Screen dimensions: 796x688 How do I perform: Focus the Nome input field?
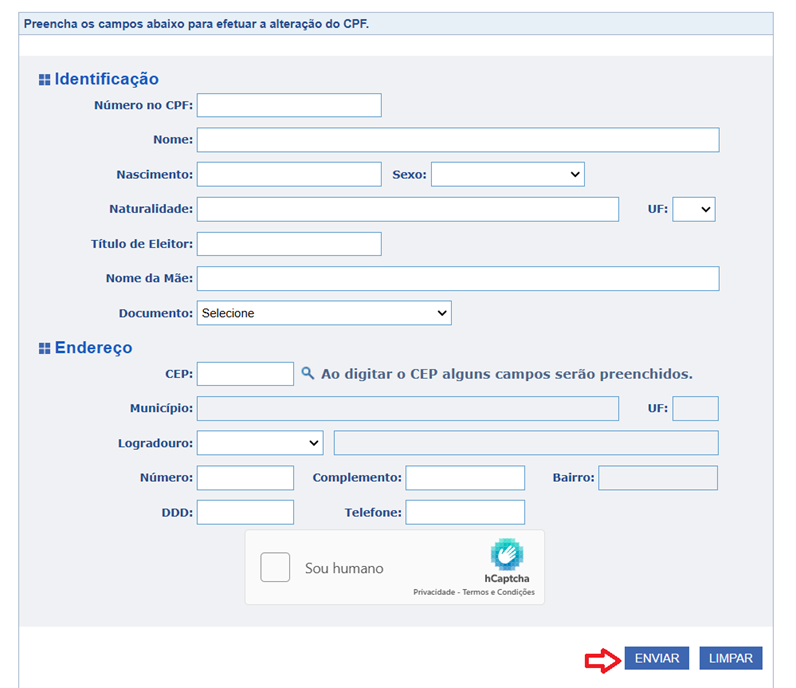point(458,140)
